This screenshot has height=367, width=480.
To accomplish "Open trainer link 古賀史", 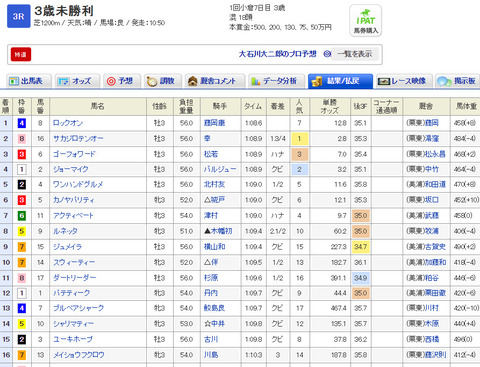I will coord(435,247).
